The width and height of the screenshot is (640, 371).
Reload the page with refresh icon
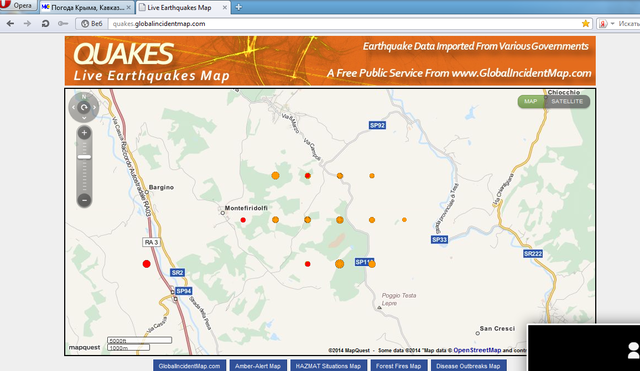(45, 24)
